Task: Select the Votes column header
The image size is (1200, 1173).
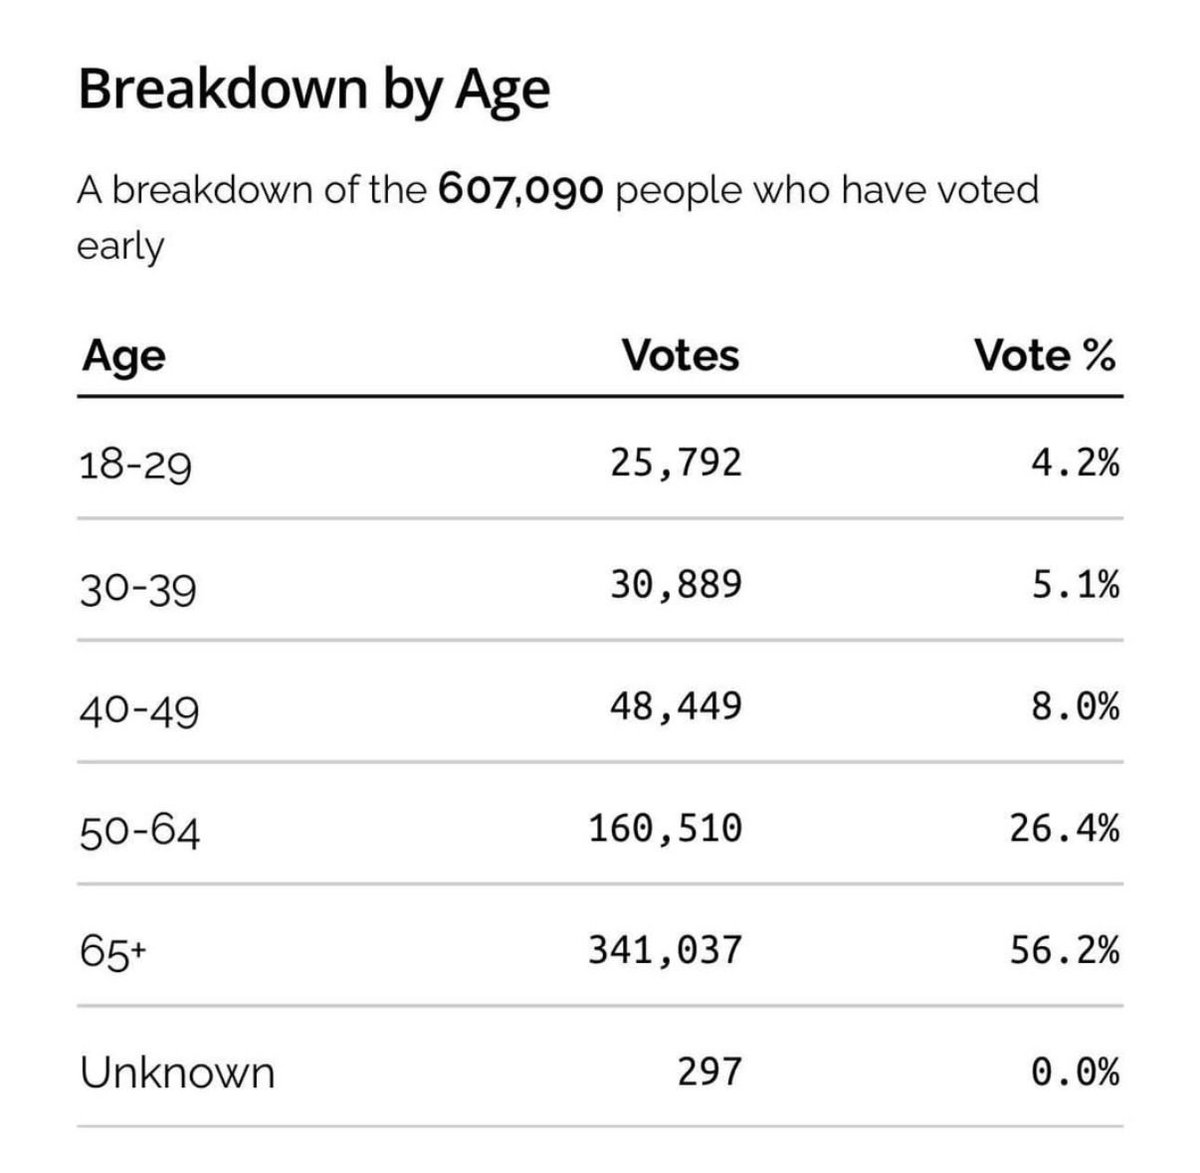Action: (x=680, y=355)
